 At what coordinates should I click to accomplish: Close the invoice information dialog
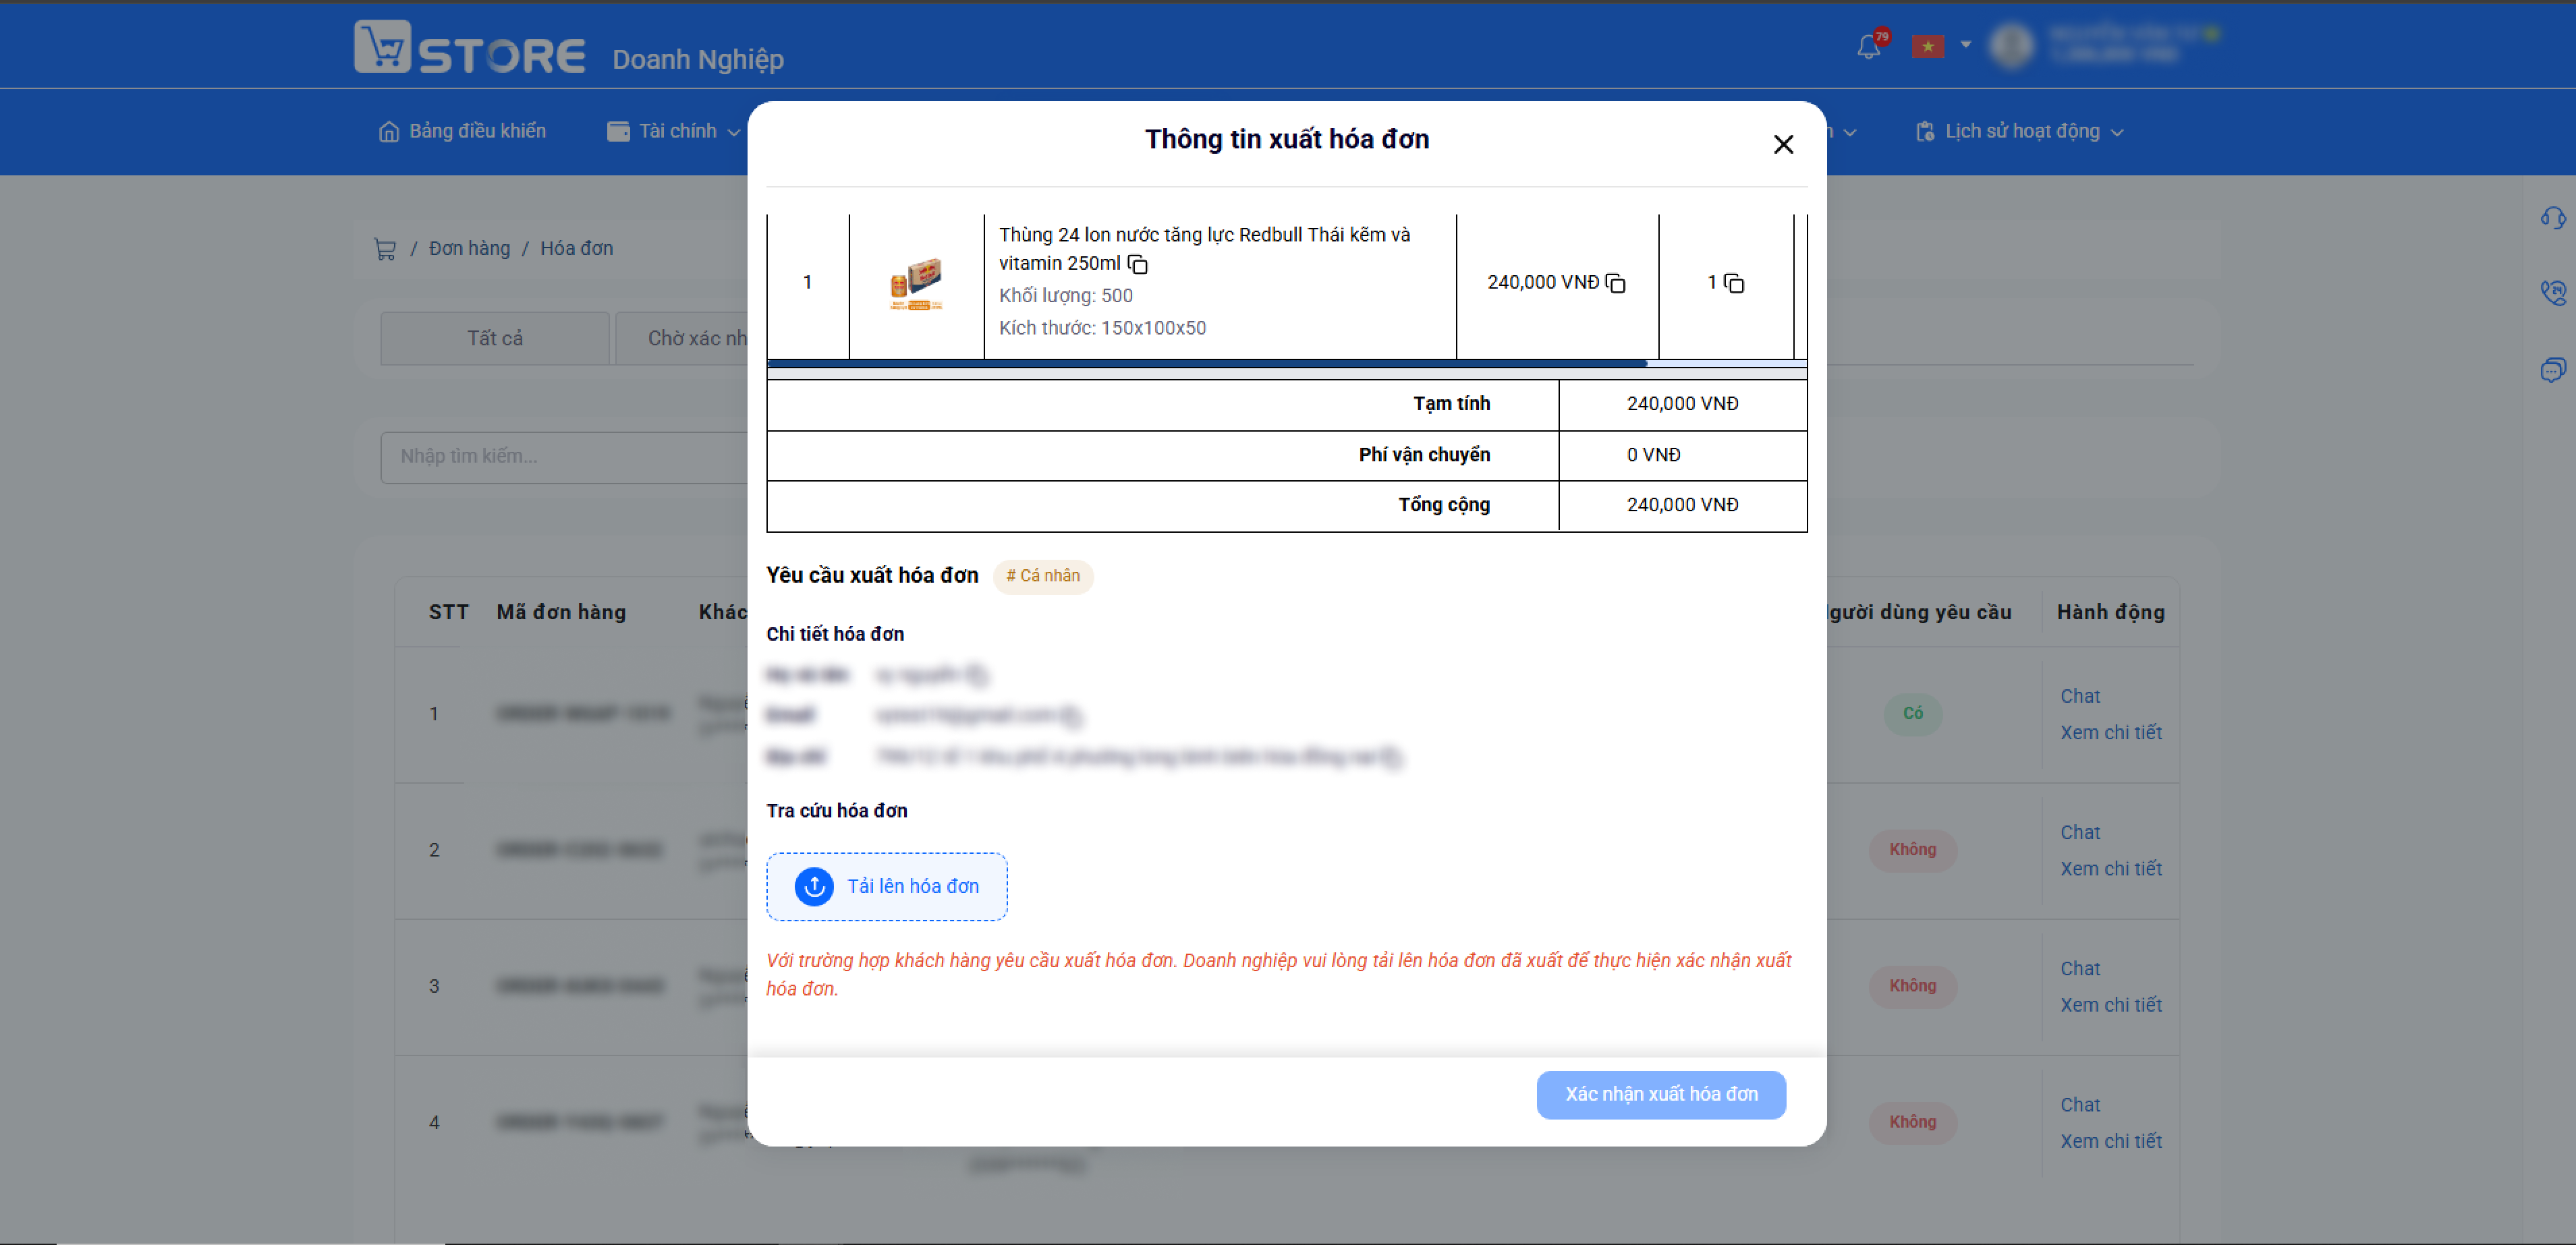click(1783, 145)
